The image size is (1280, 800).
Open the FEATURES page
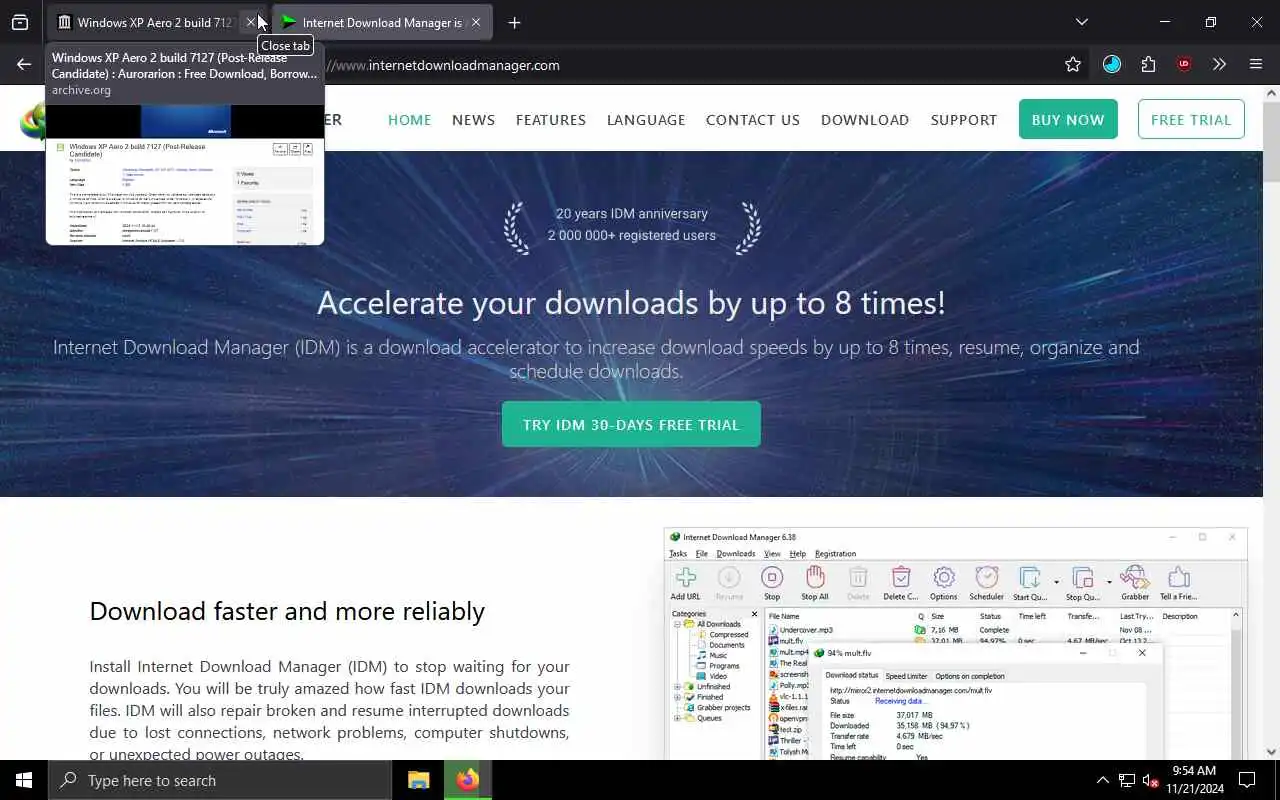[551, 119]
